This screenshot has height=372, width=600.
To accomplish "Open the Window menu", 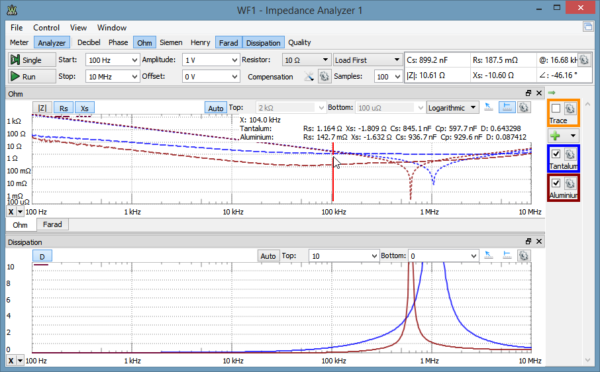I will tap(111, 28).
